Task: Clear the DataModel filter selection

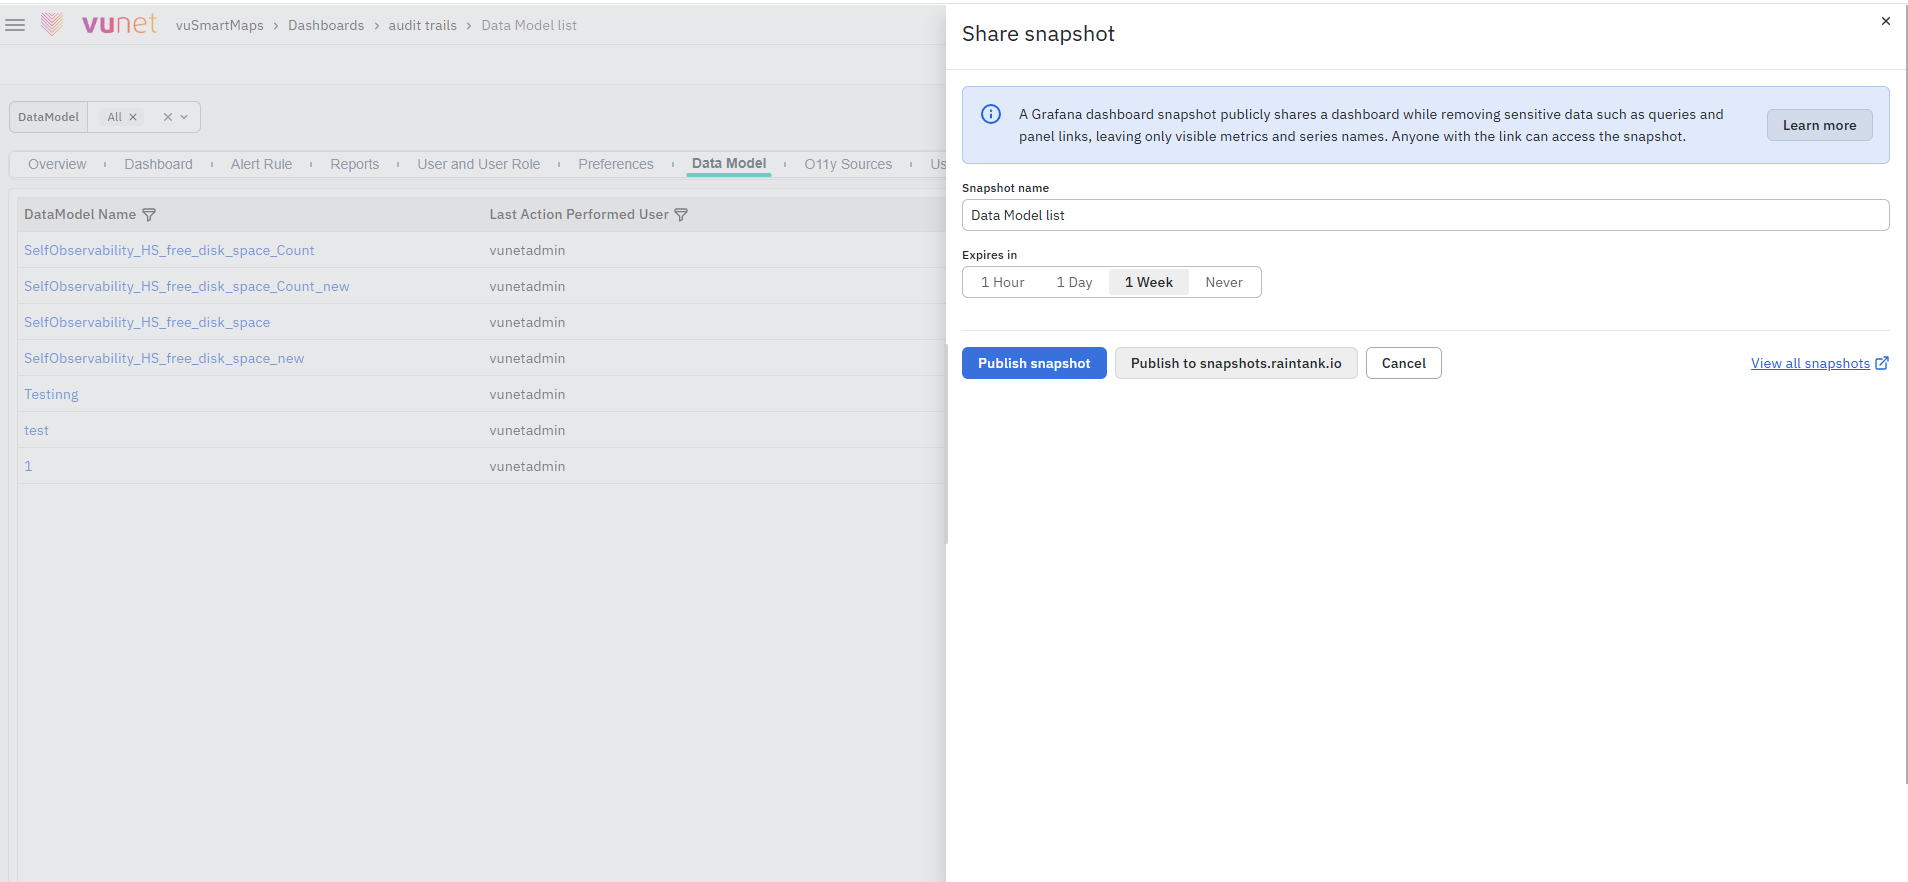Action: [168, 117]
